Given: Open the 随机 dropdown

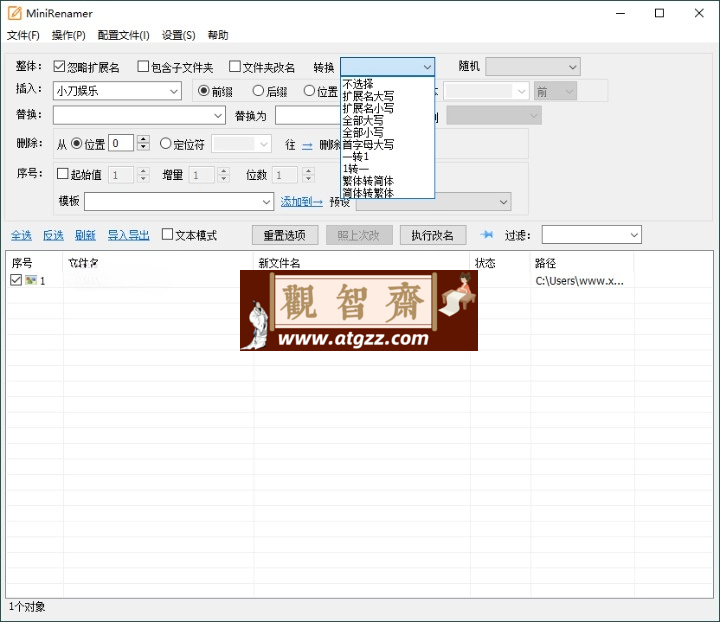Looking at the screenshot, I should pos(533,67).
